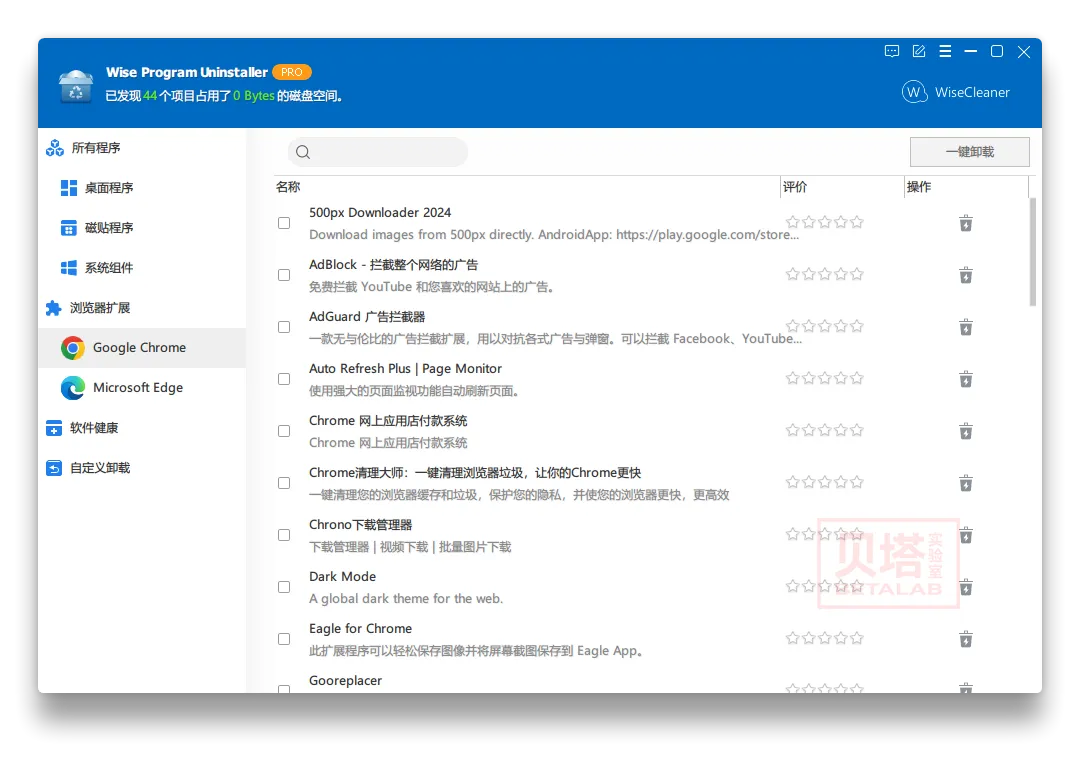Click the magnifier search icon
The height and width of the screenshot is (759, 1080).
point(303,152)
